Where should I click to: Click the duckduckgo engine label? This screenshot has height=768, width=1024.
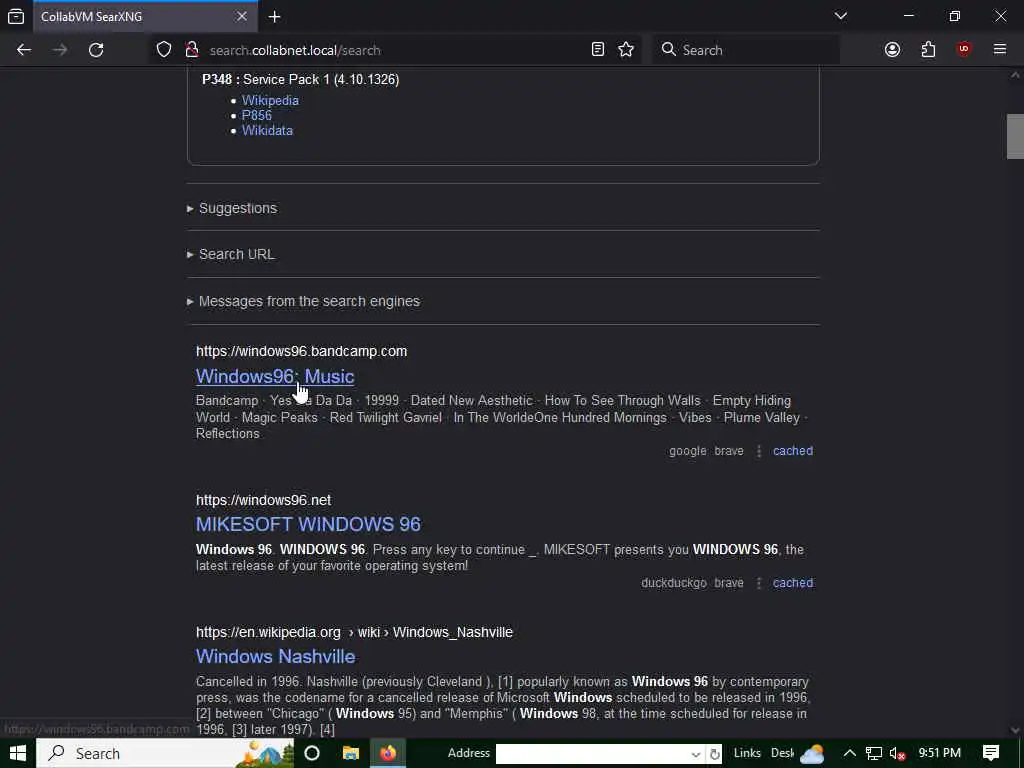pyautogui.click(x=674, y=583)
